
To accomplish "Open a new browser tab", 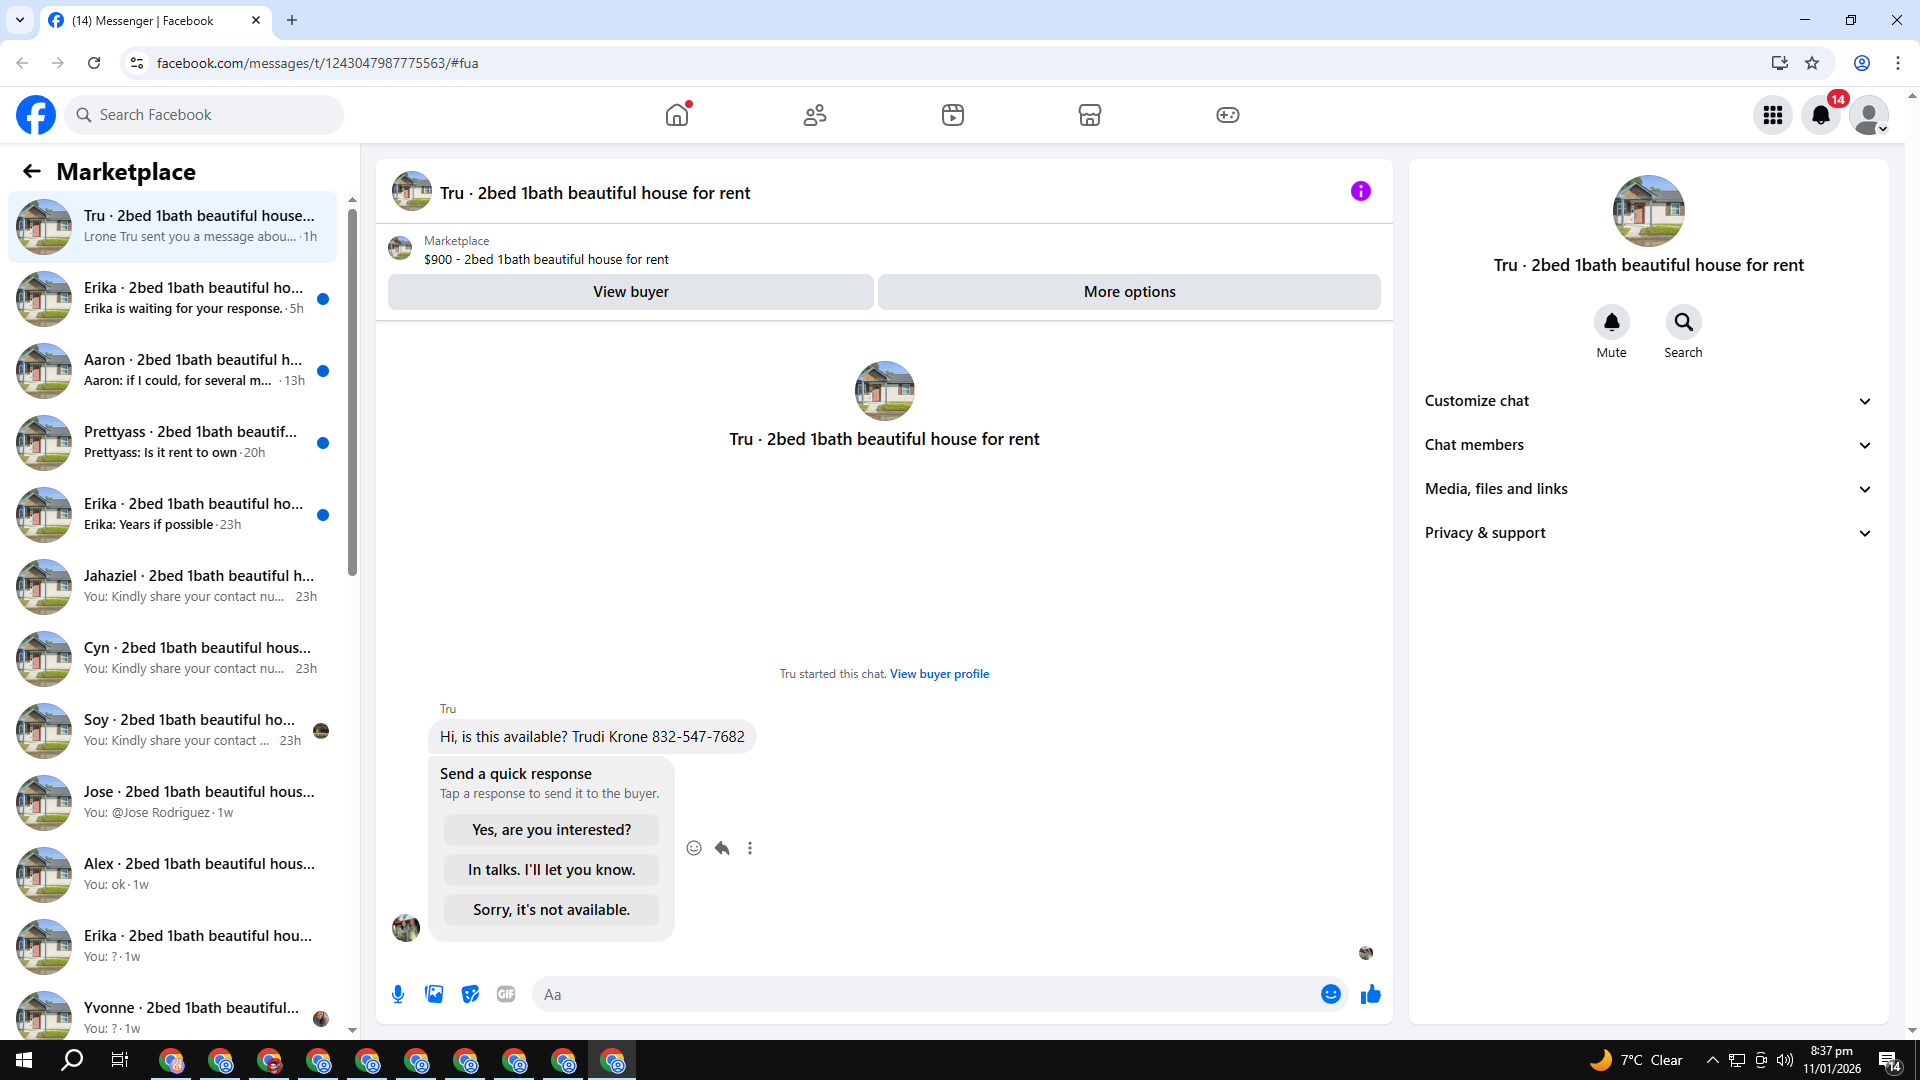I will [292, 20].
